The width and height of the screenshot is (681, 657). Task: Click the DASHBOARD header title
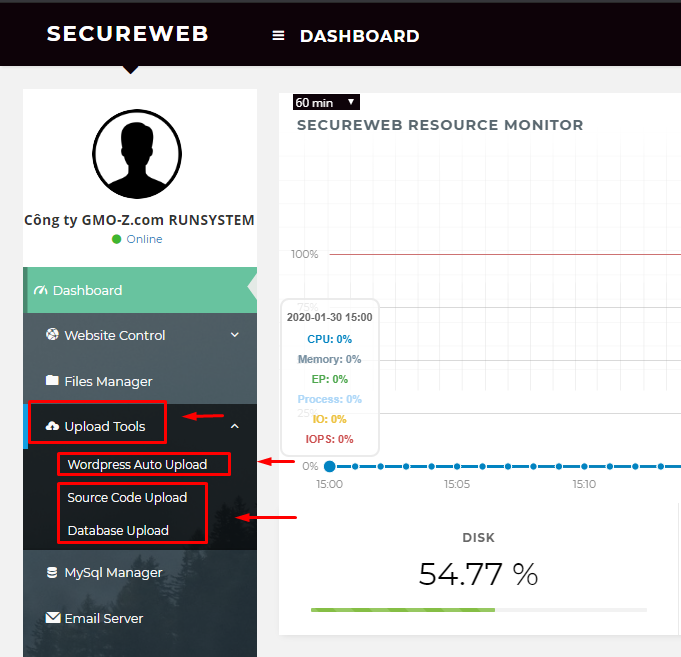coord(360,36)
